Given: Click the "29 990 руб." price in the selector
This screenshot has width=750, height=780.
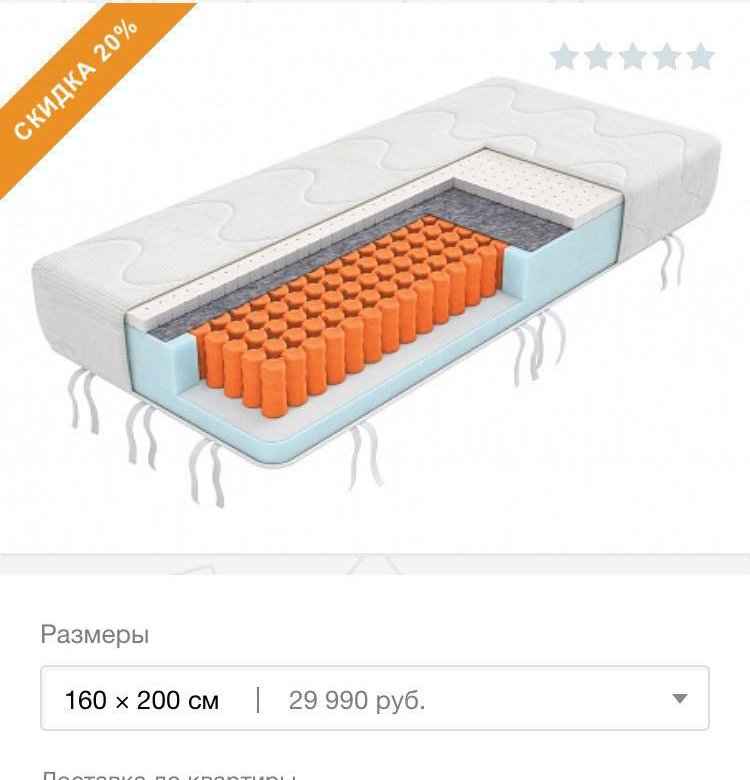Looking at the screenshot, I should (x=357, y=700).
